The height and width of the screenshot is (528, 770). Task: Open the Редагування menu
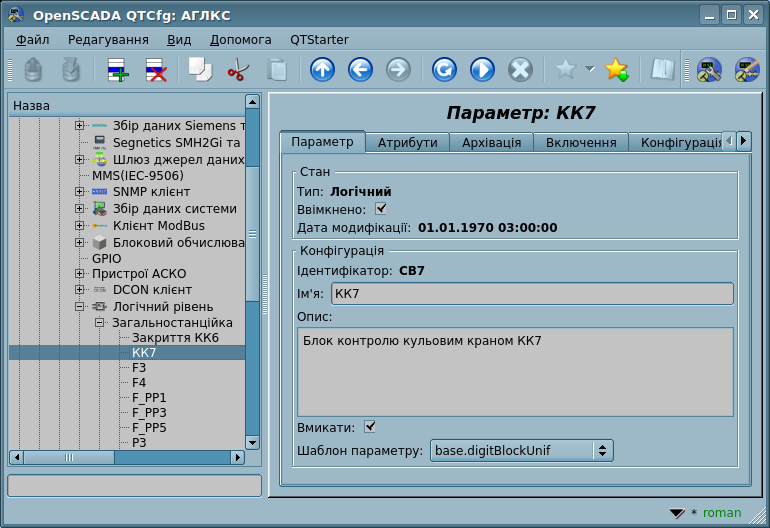point(108,39)
